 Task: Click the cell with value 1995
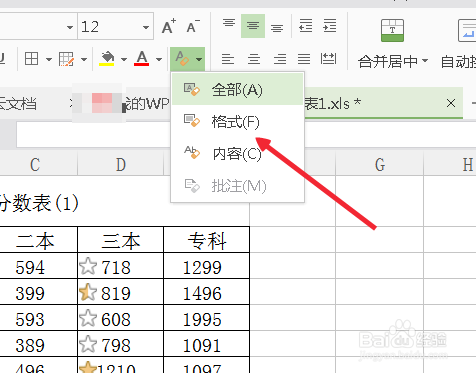[x=207, y=318]
